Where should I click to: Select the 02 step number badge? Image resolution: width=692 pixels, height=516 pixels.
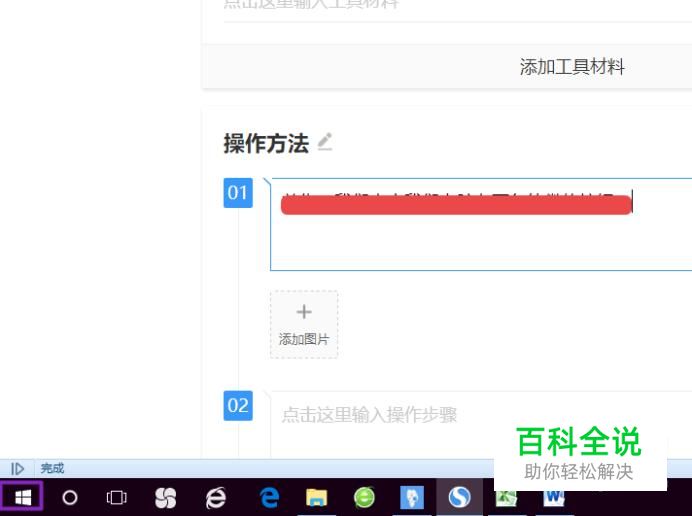click(x=238, y=406)
